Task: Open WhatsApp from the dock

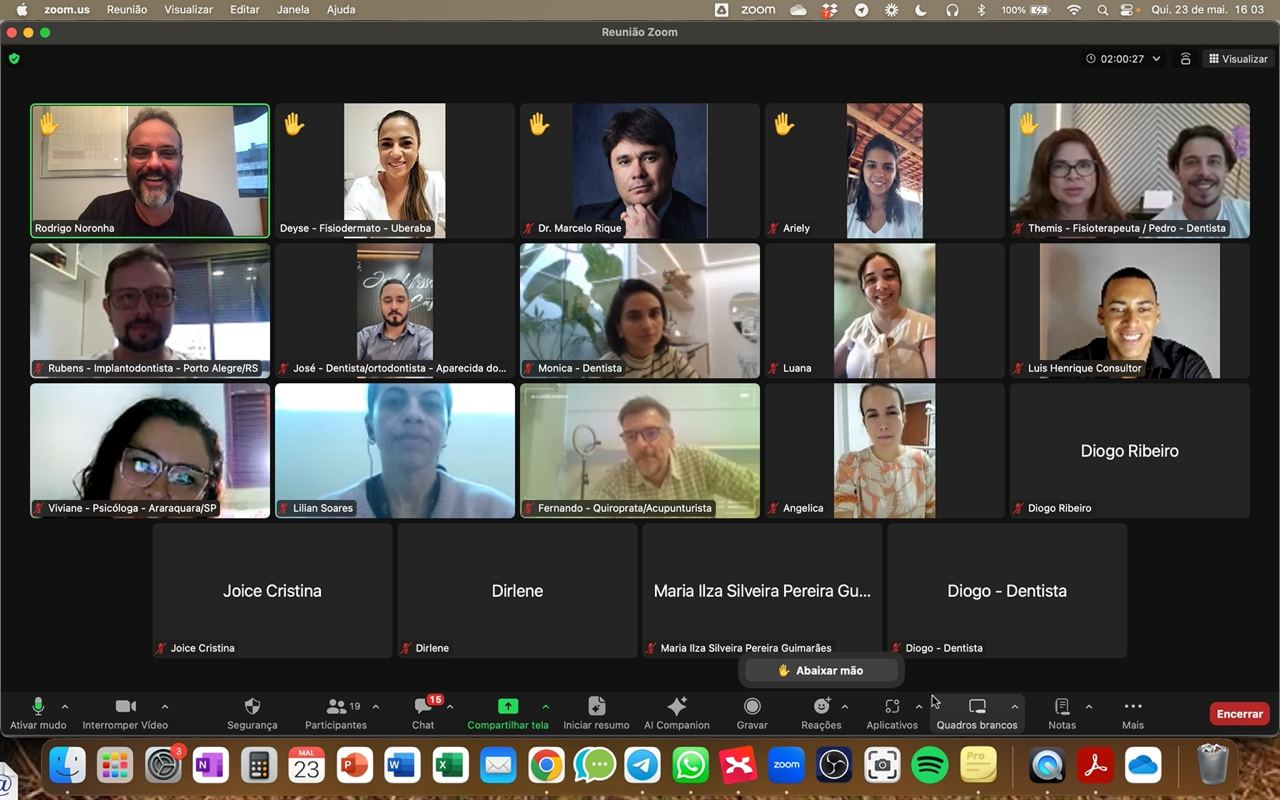Action: tap(691, 766)
